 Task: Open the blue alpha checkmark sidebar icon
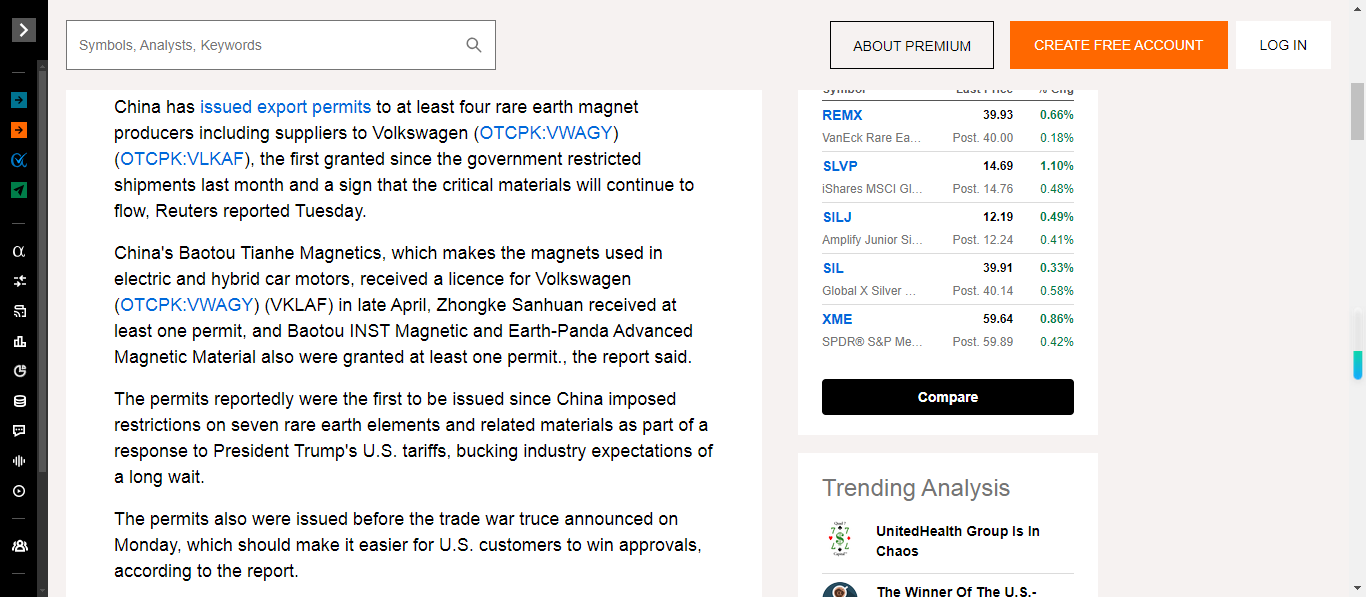pyautogui.click(x=19, y=160)
